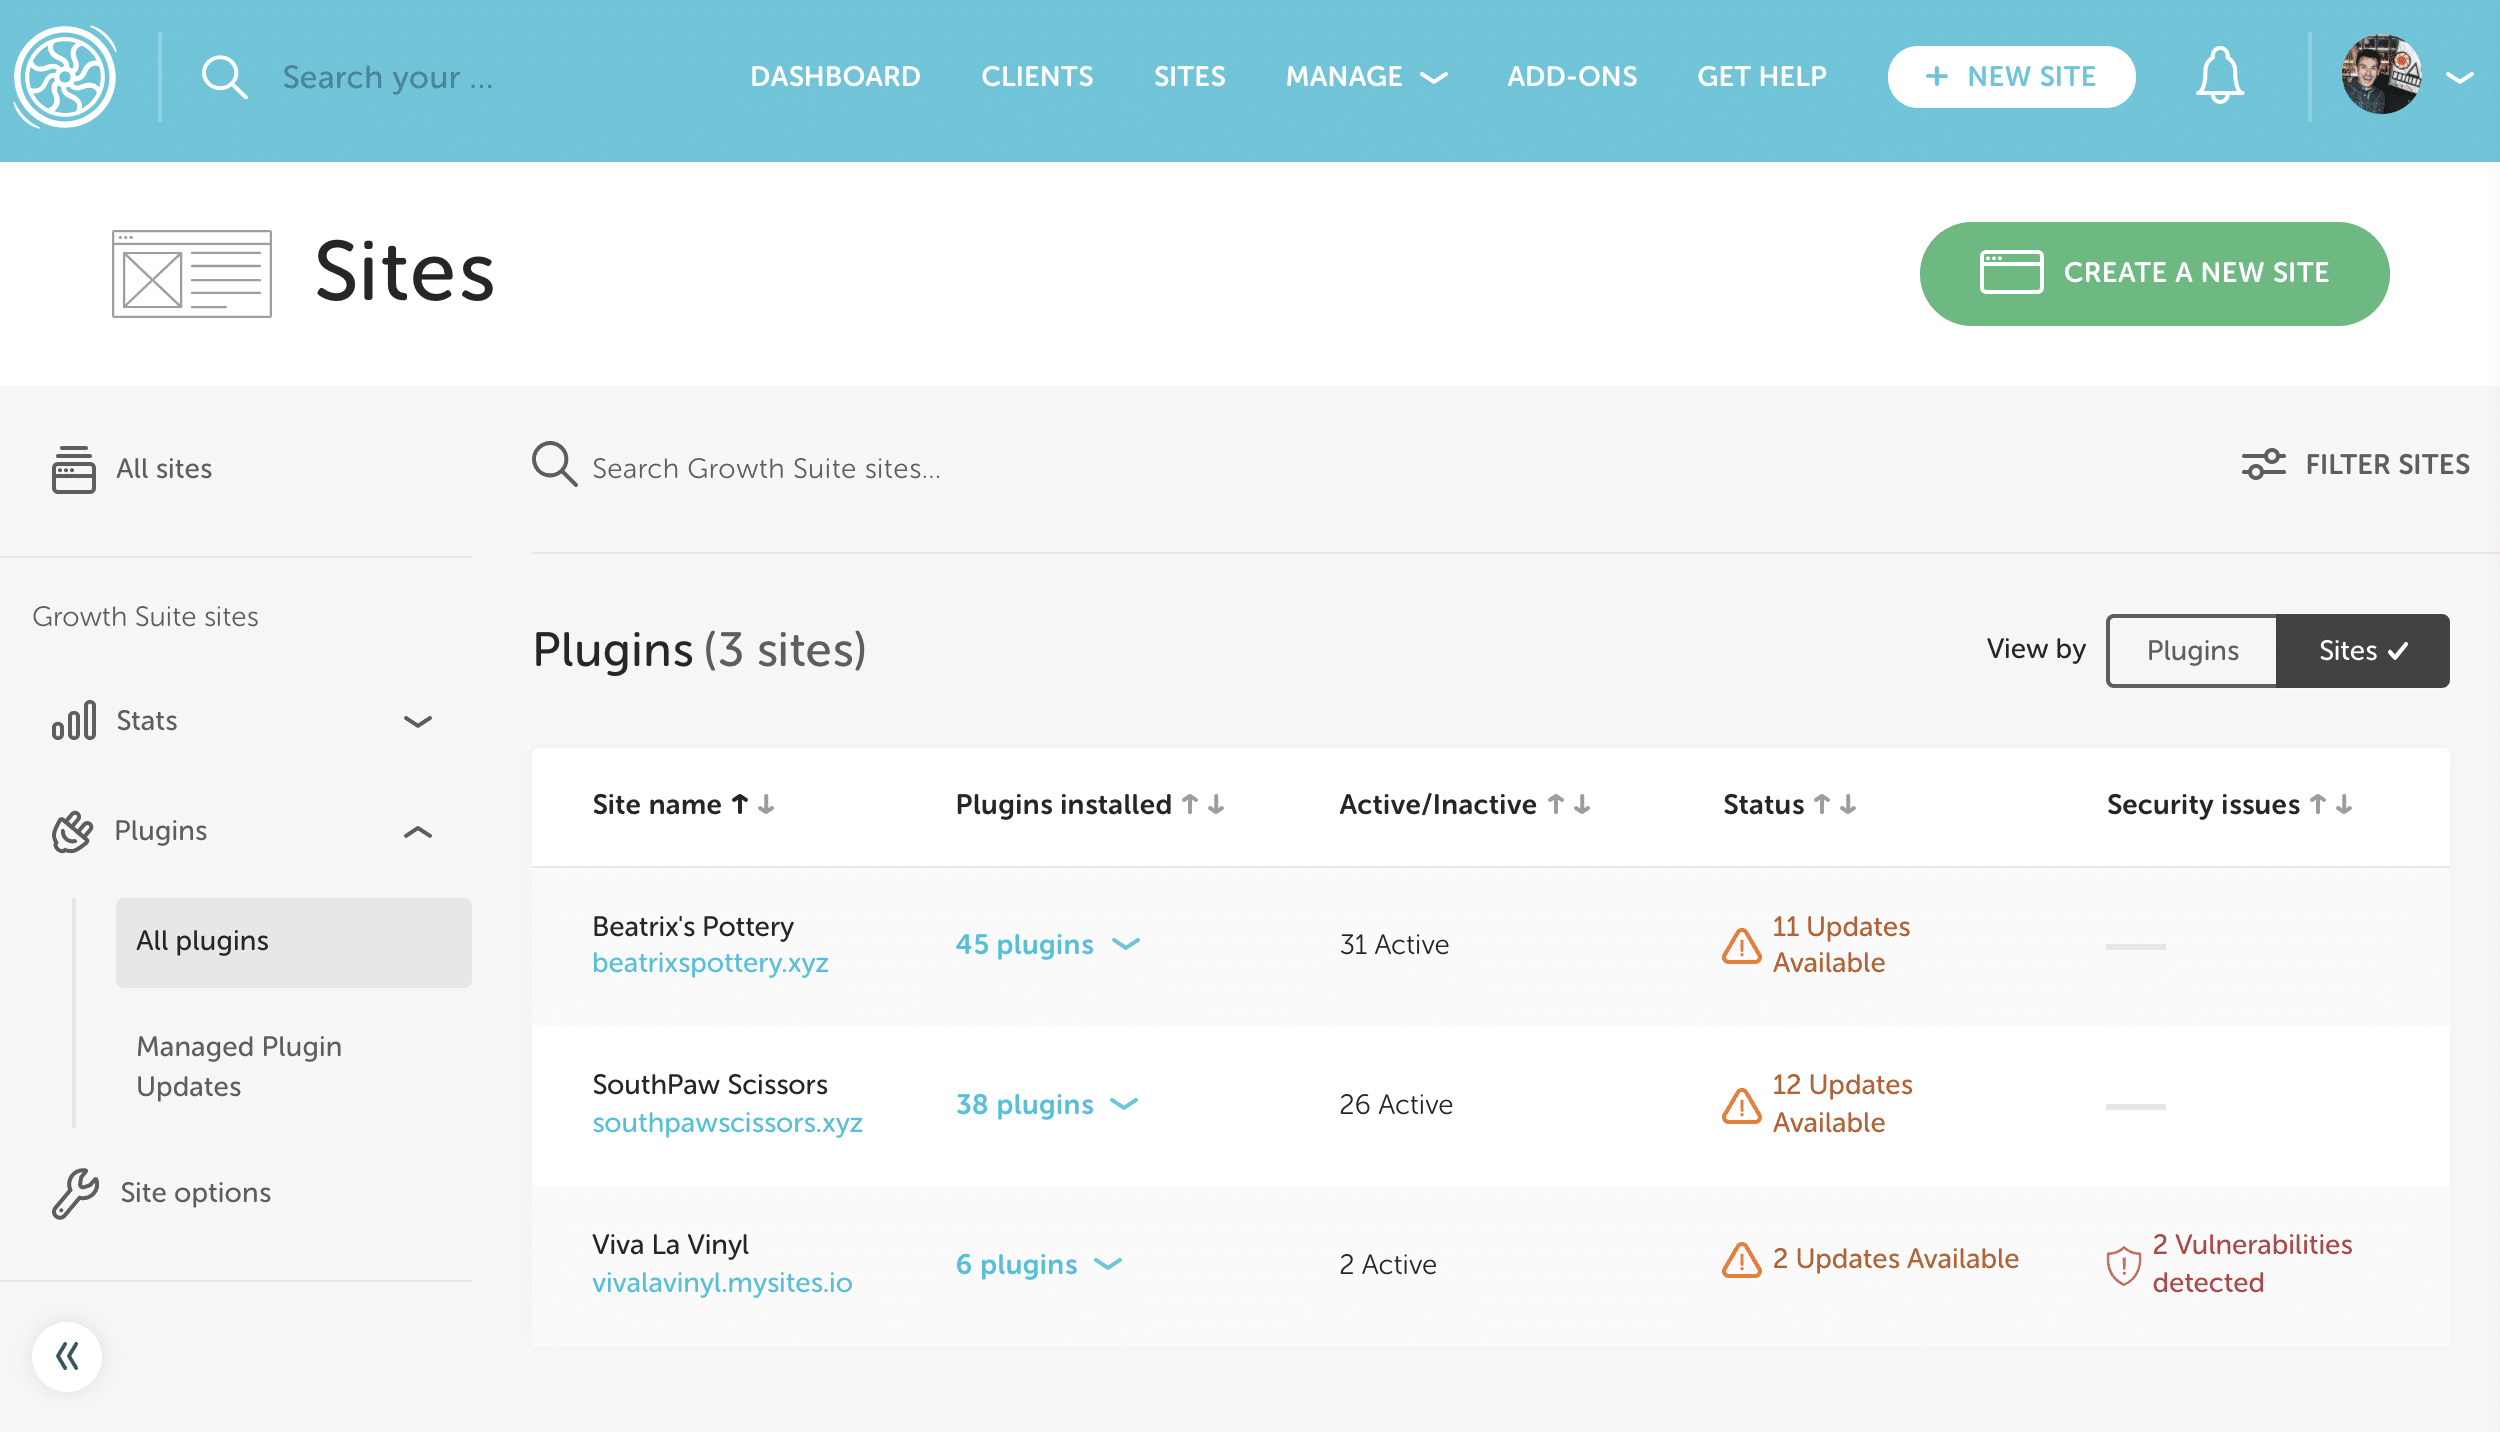
Task: Open Managed Plugin Updates sidebar item
Action: tap(239, 1066)
